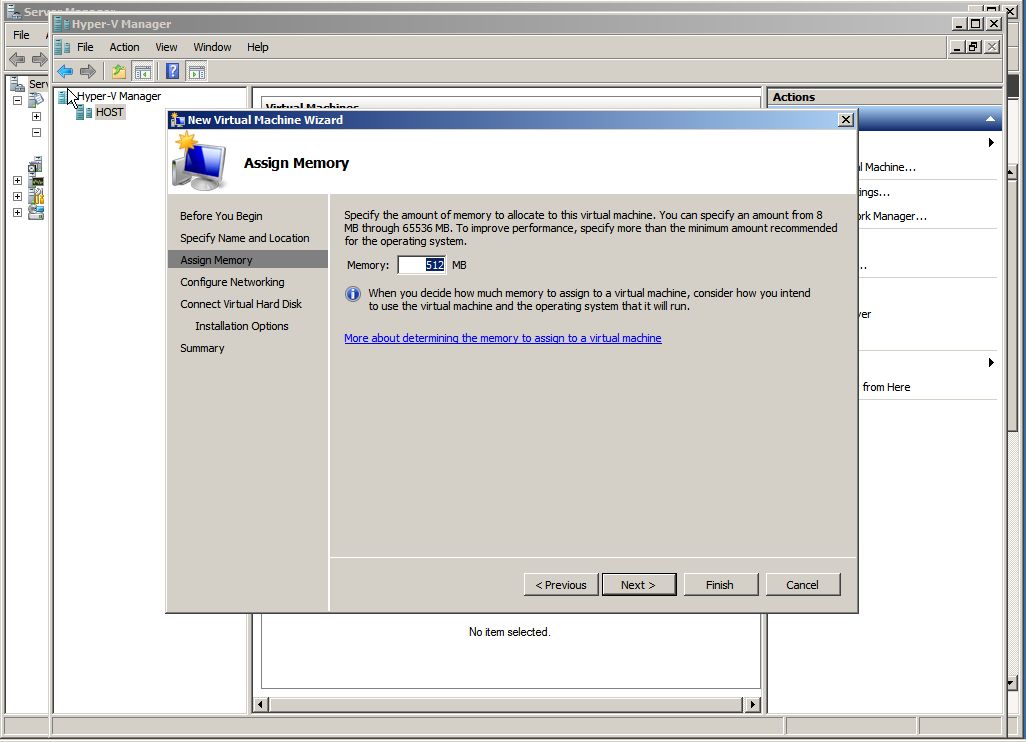The image size is (1026, 742).
Task: Click the MMC document icon left of File menu
Action: 63,47
